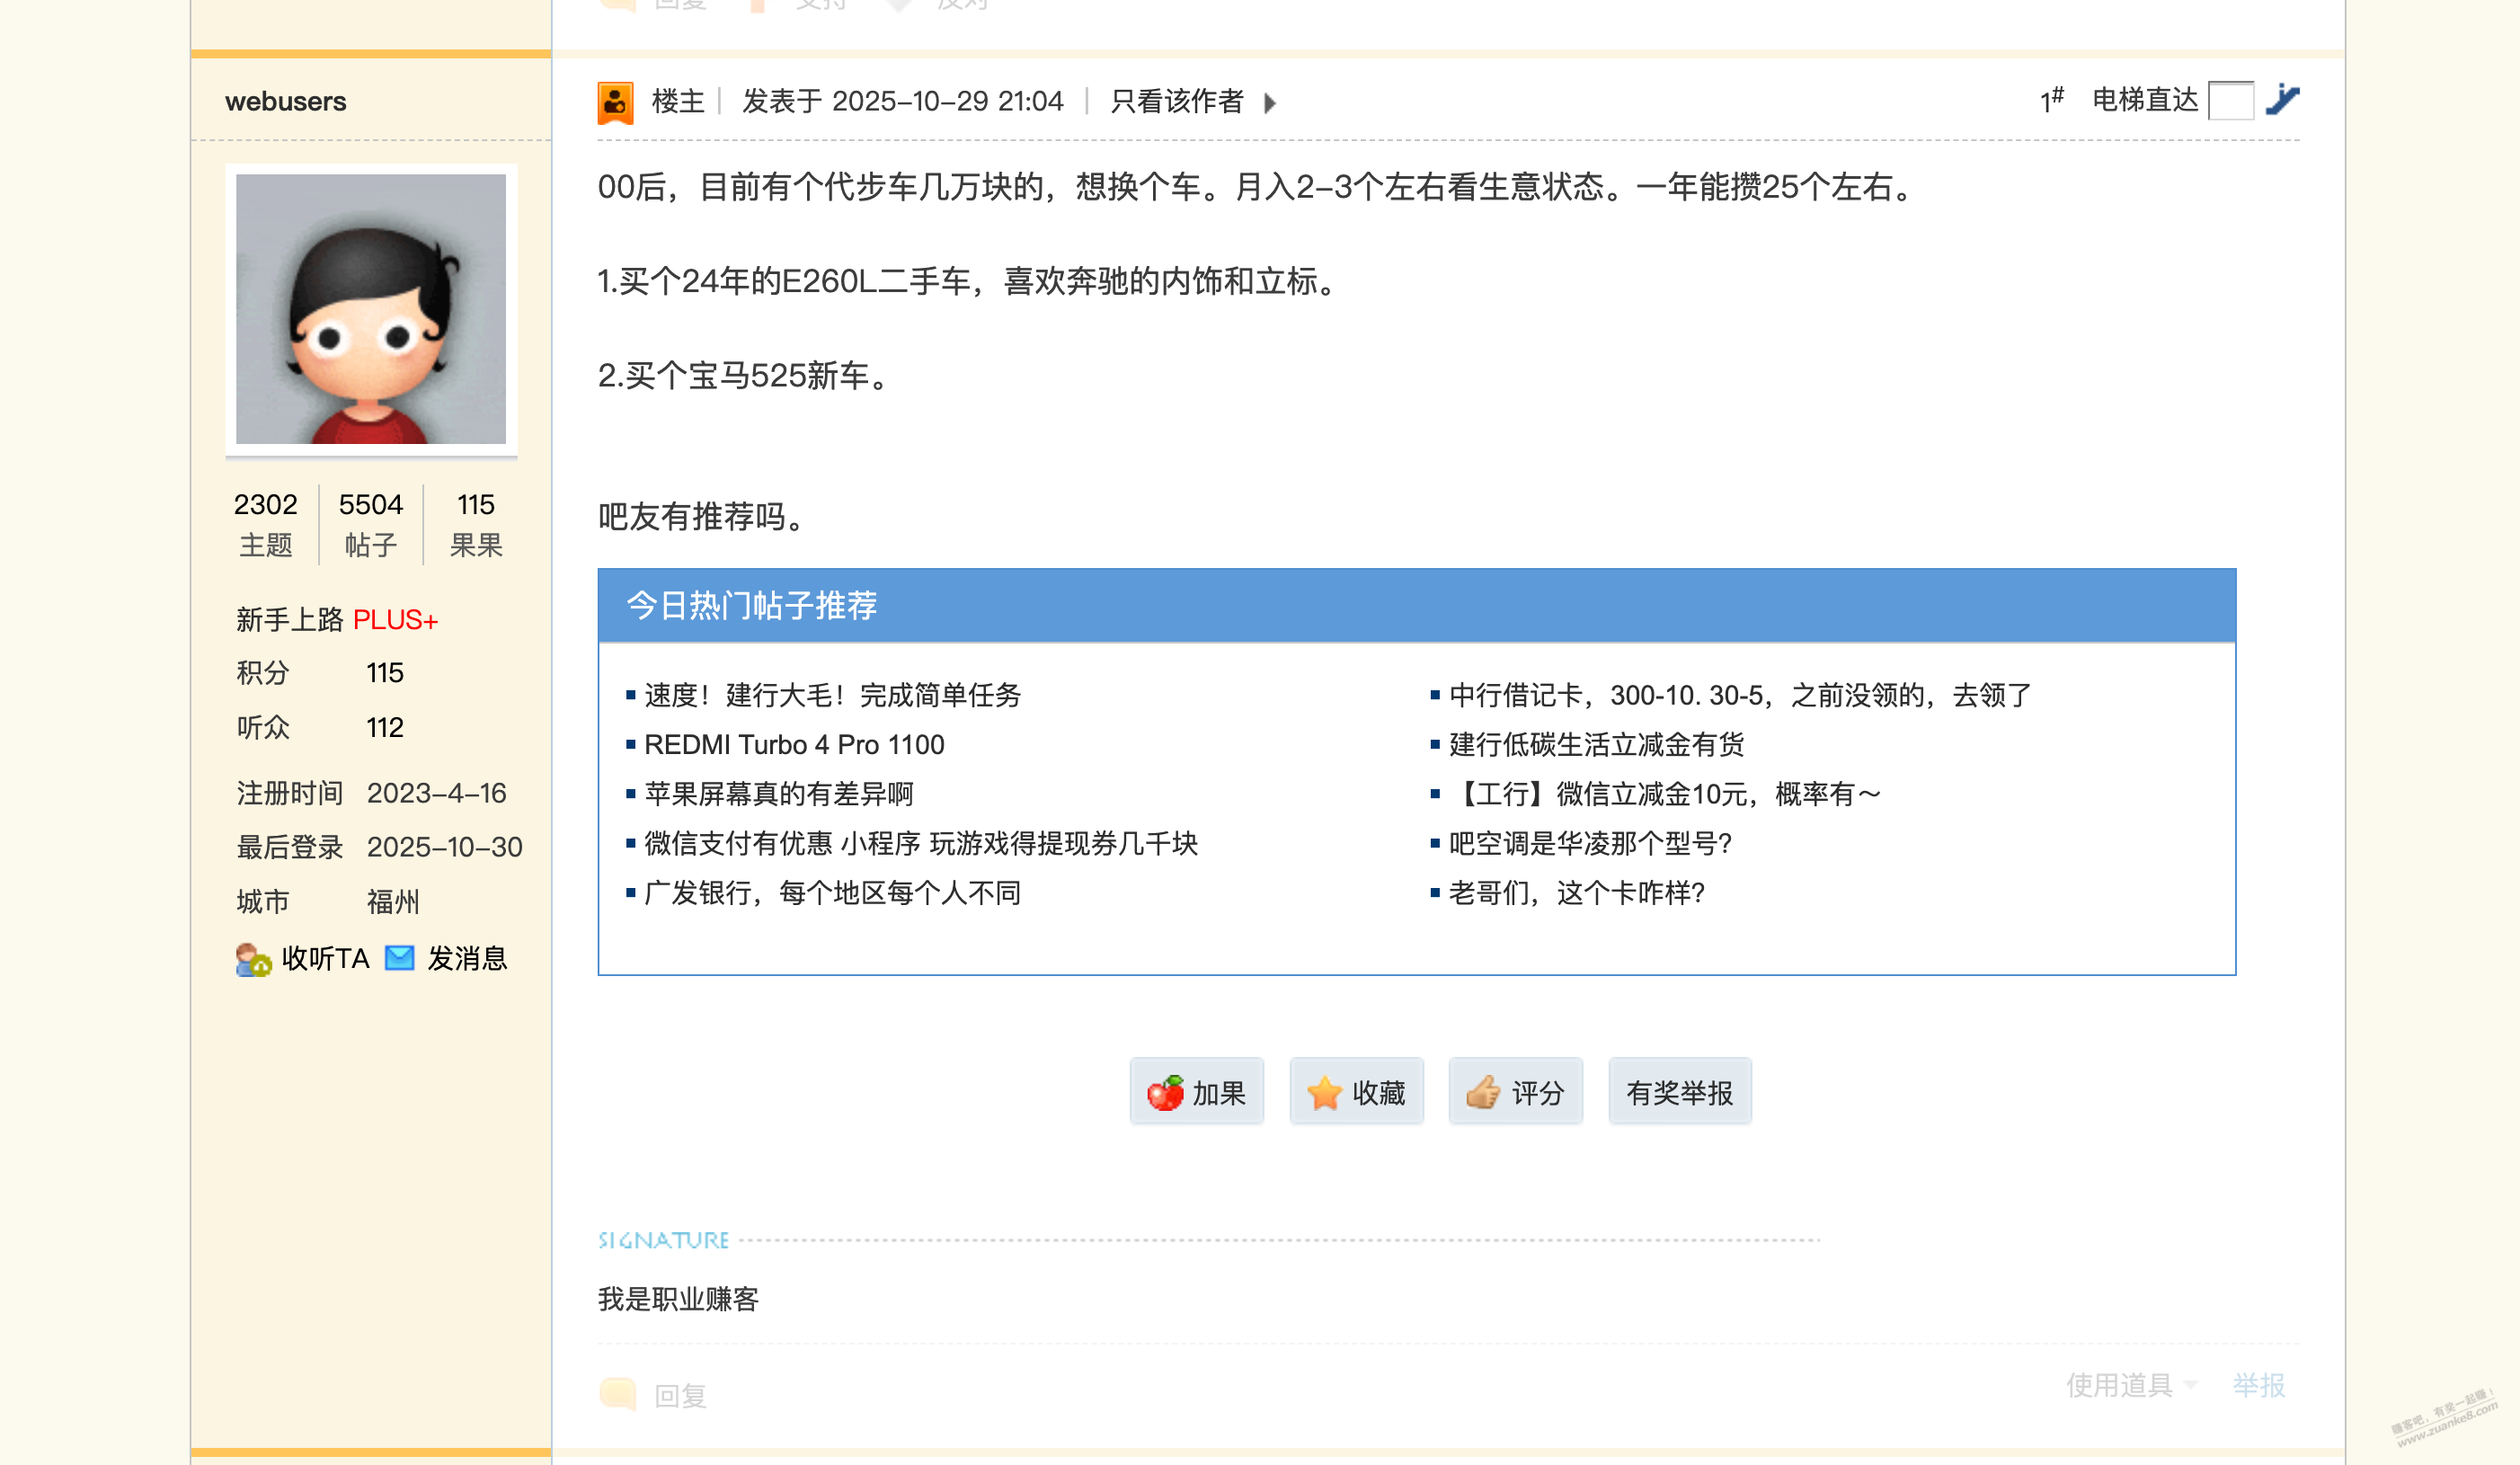Image resolution: width=2520 pixels, height=1465 pixels.
Task: Click the 回复 speech bubble at post bottom
Action: pos(618,1394)
